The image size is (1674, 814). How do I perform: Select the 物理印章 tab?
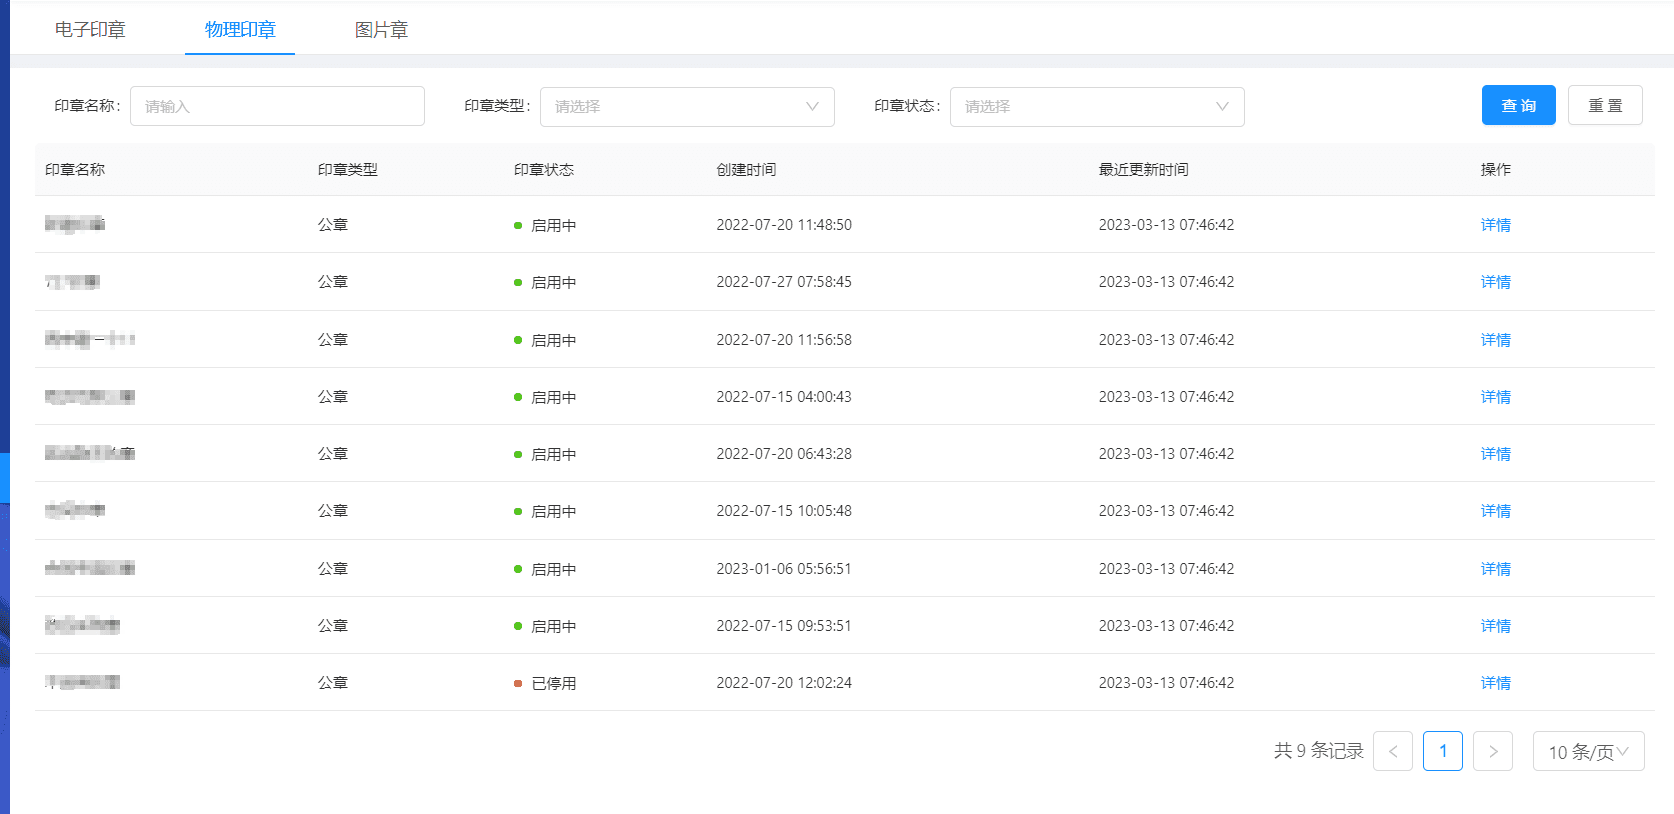240,30
